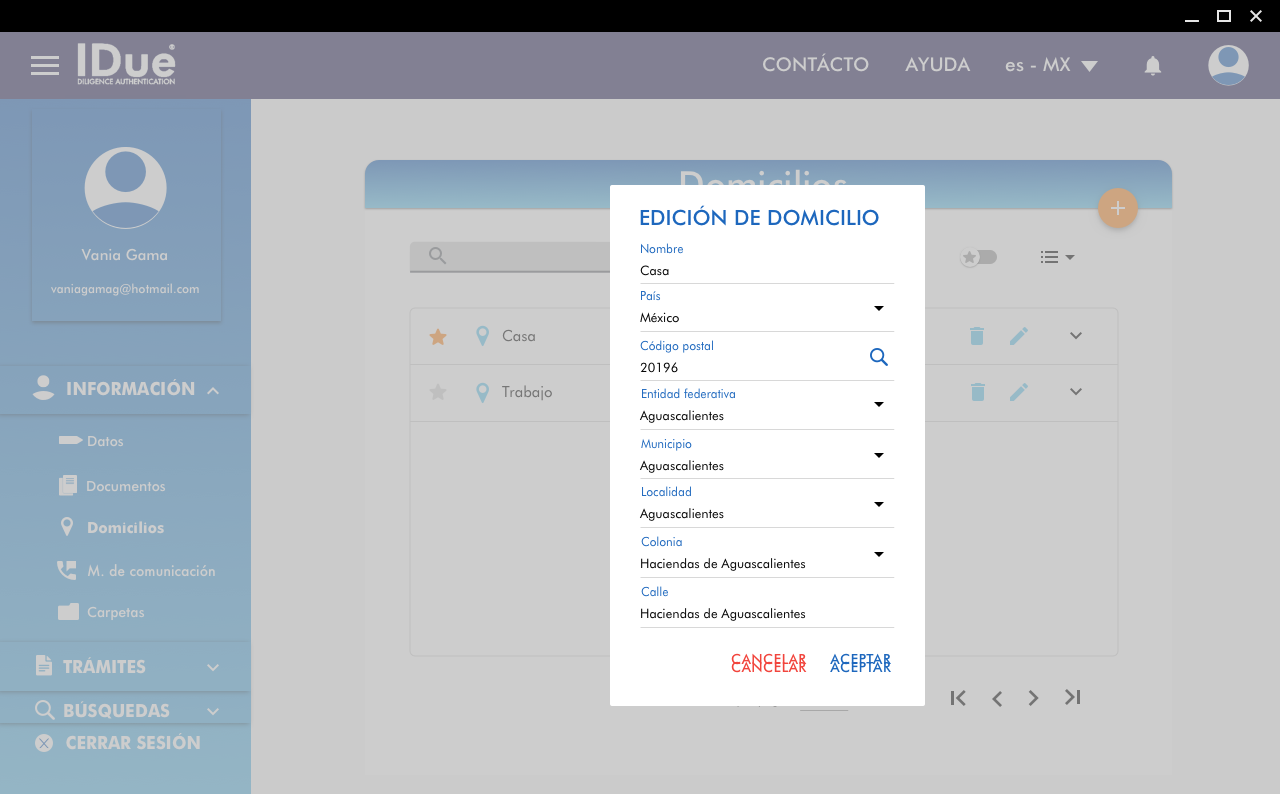Toggle the favorites filter switch

click(979, 257)
